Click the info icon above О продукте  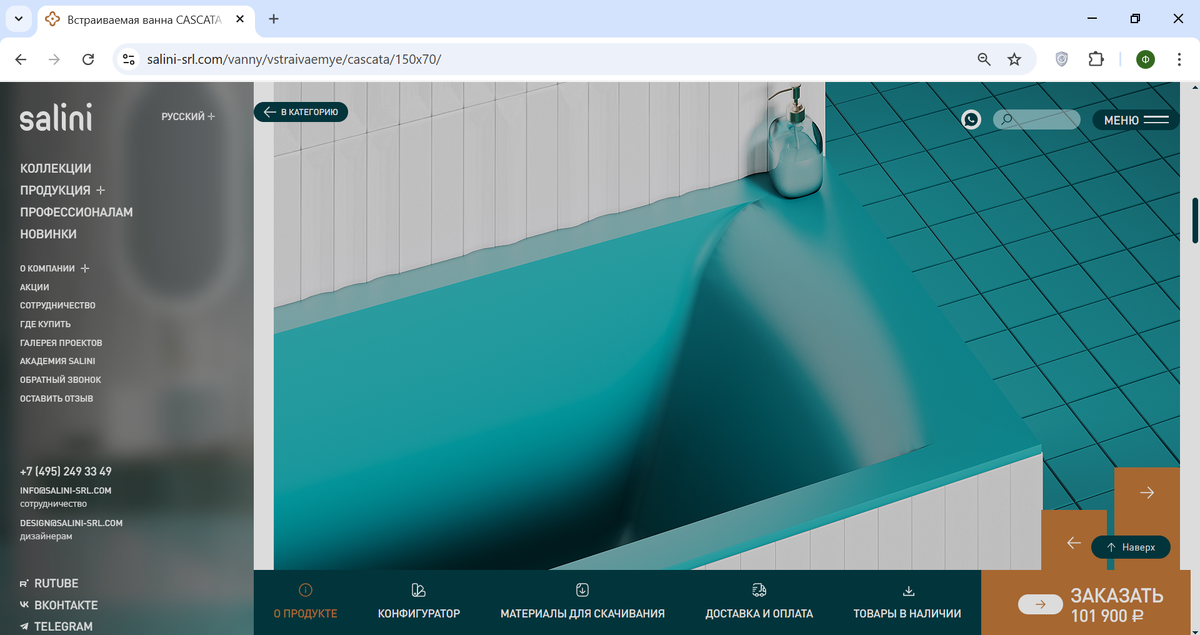coord(305,590)
